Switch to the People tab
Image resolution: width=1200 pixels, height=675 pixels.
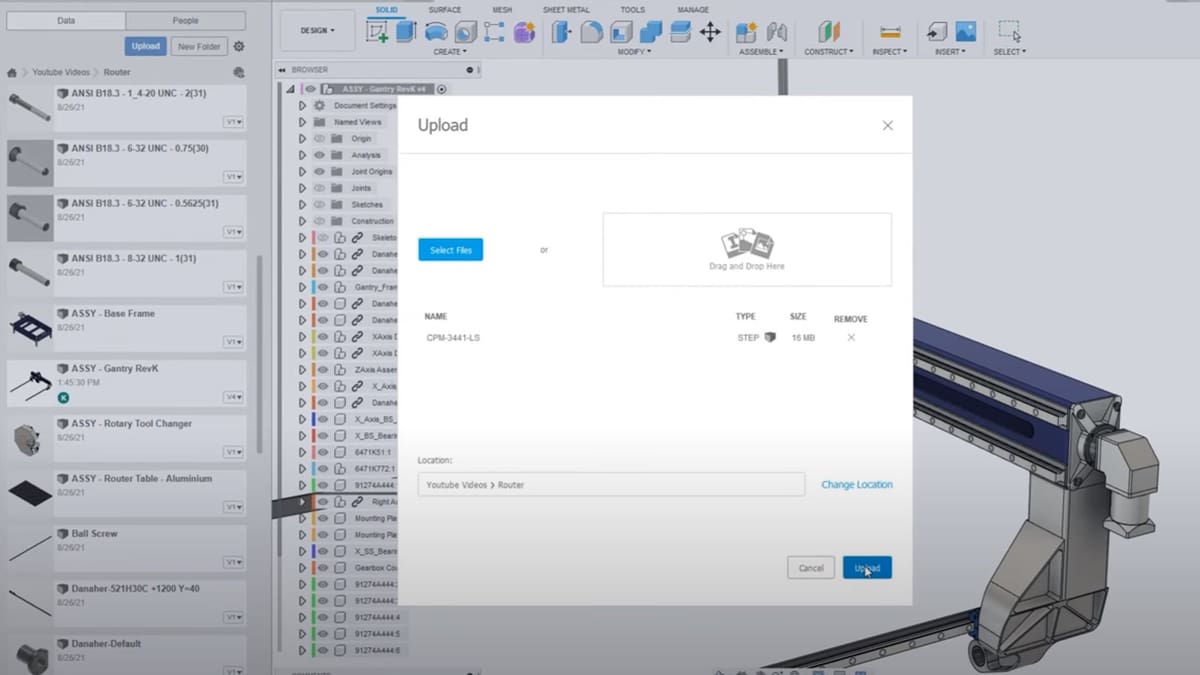[x=185, y=20]
